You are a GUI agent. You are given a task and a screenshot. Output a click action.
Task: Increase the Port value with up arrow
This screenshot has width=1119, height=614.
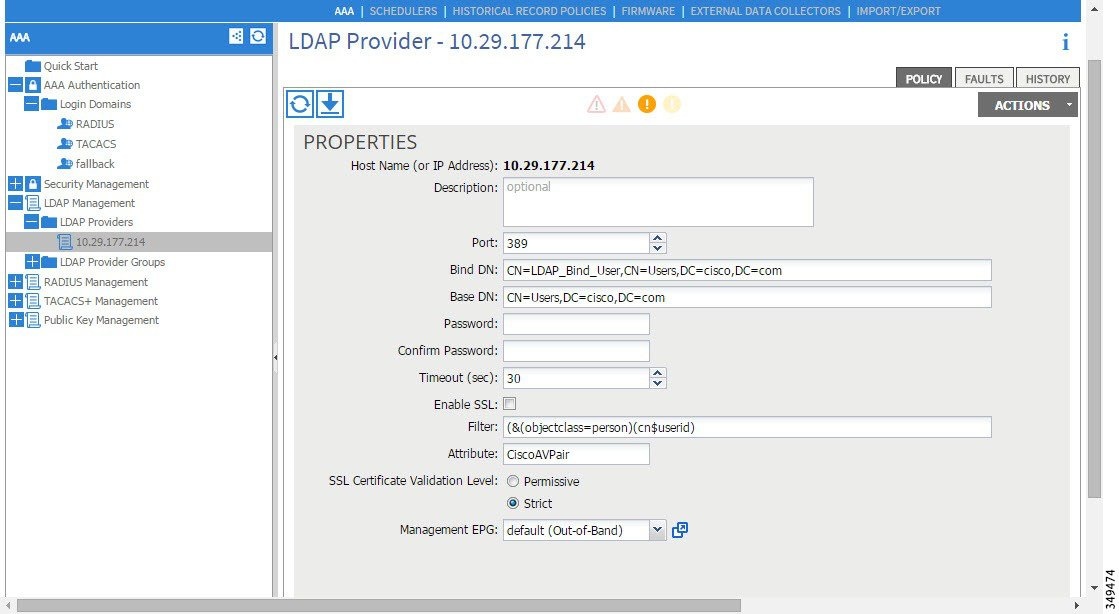tap(658, 238)
